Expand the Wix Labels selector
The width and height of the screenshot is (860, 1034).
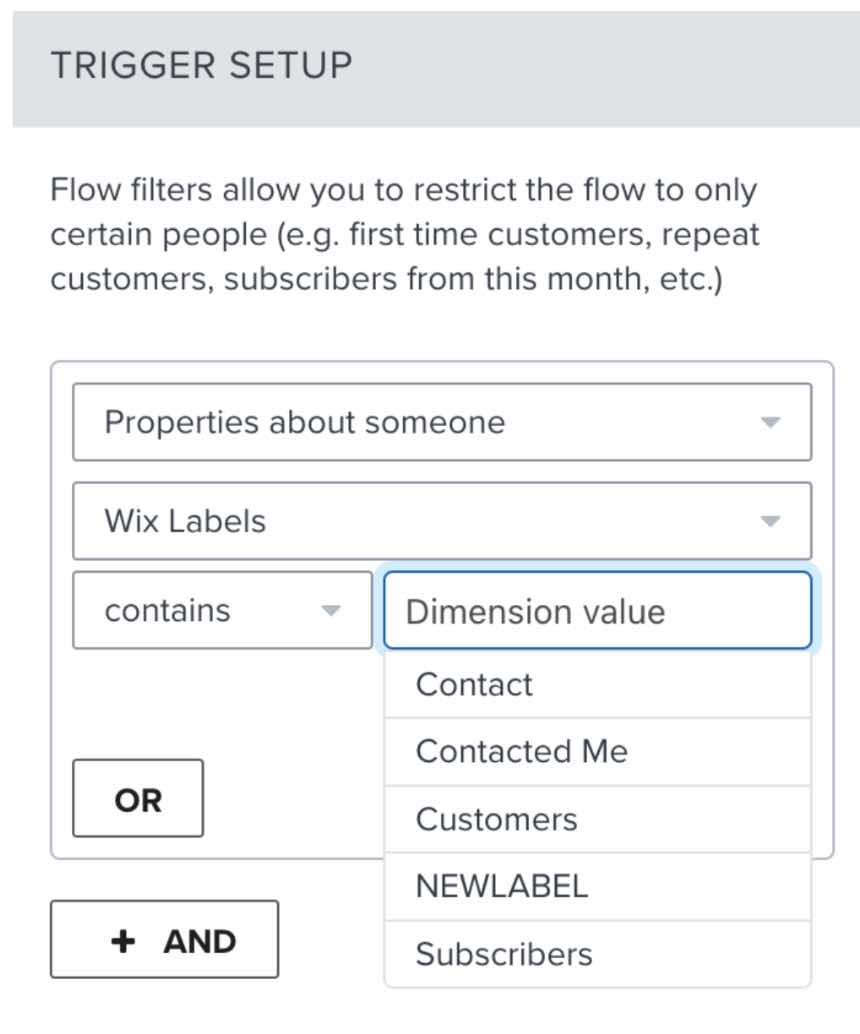point(442,521)
